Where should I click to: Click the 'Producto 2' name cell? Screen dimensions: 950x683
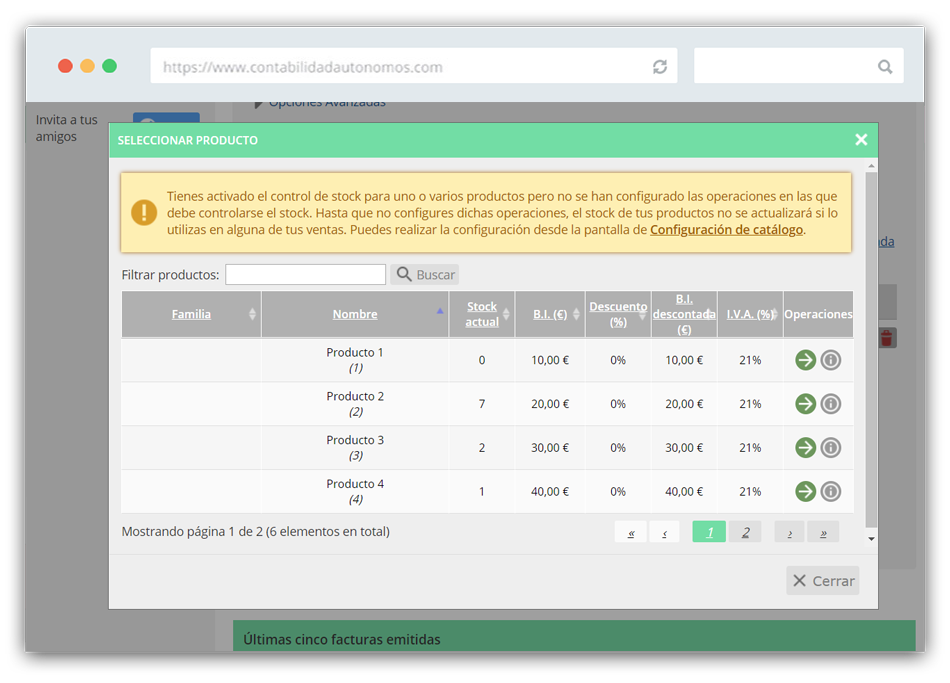pyautogui.click(x=355, y=404)
